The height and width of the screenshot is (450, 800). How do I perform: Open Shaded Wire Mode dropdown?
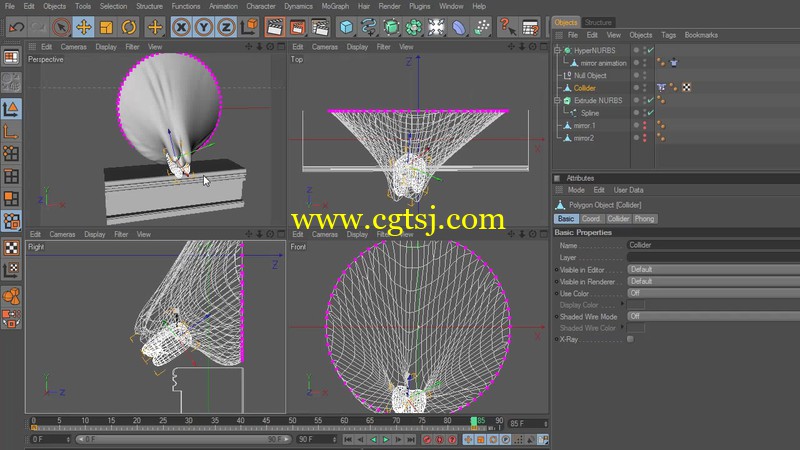point(713,316)
